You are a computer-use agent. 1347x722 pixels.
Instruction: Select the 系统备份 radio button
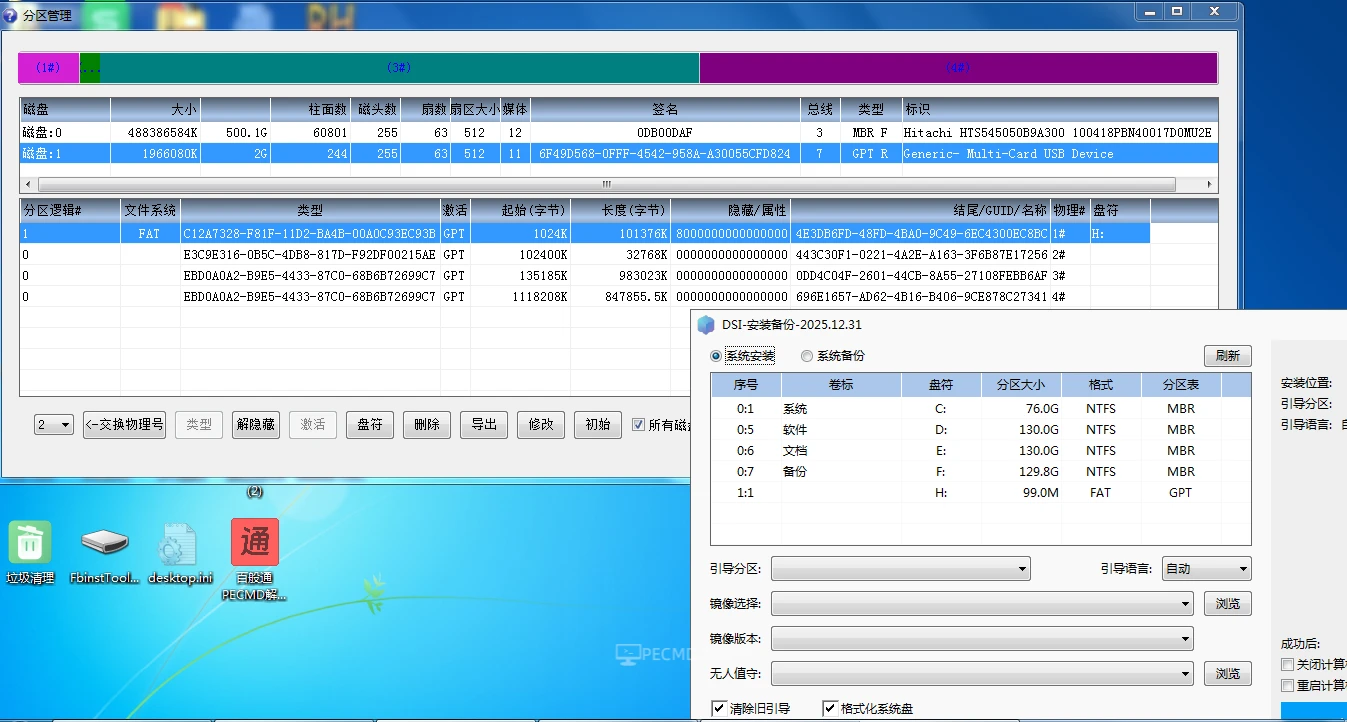[809, 355]
